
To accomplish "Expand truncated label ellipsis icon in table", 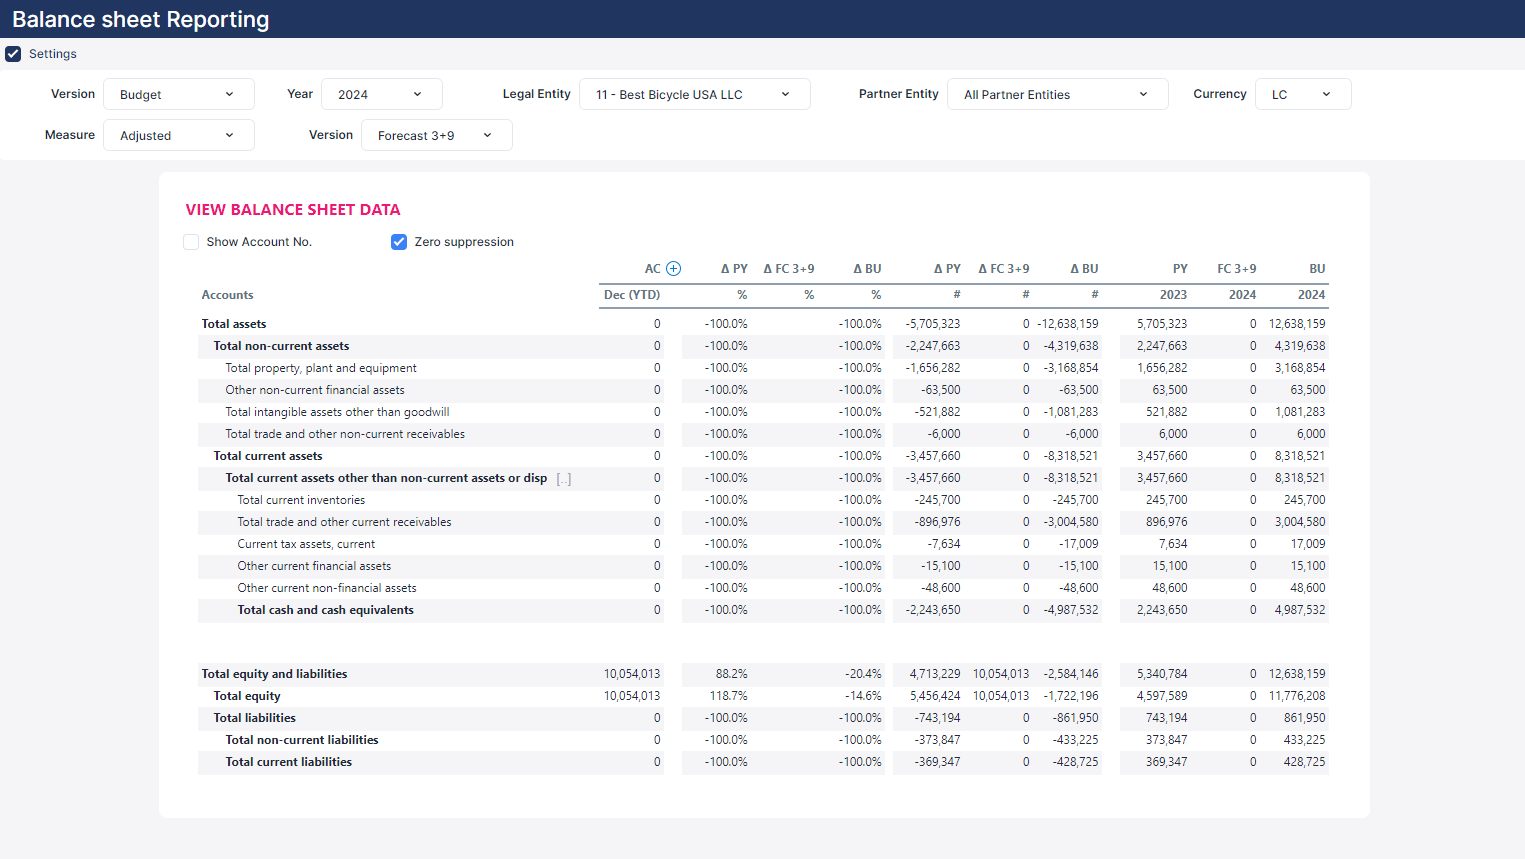I will (564, 479).
